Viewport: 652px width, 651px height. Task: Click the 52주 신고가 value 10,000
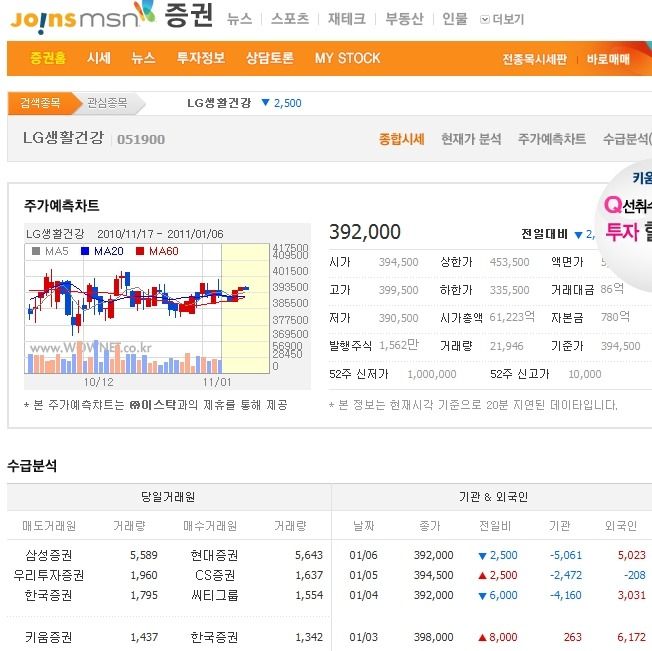tap(585, 375)
